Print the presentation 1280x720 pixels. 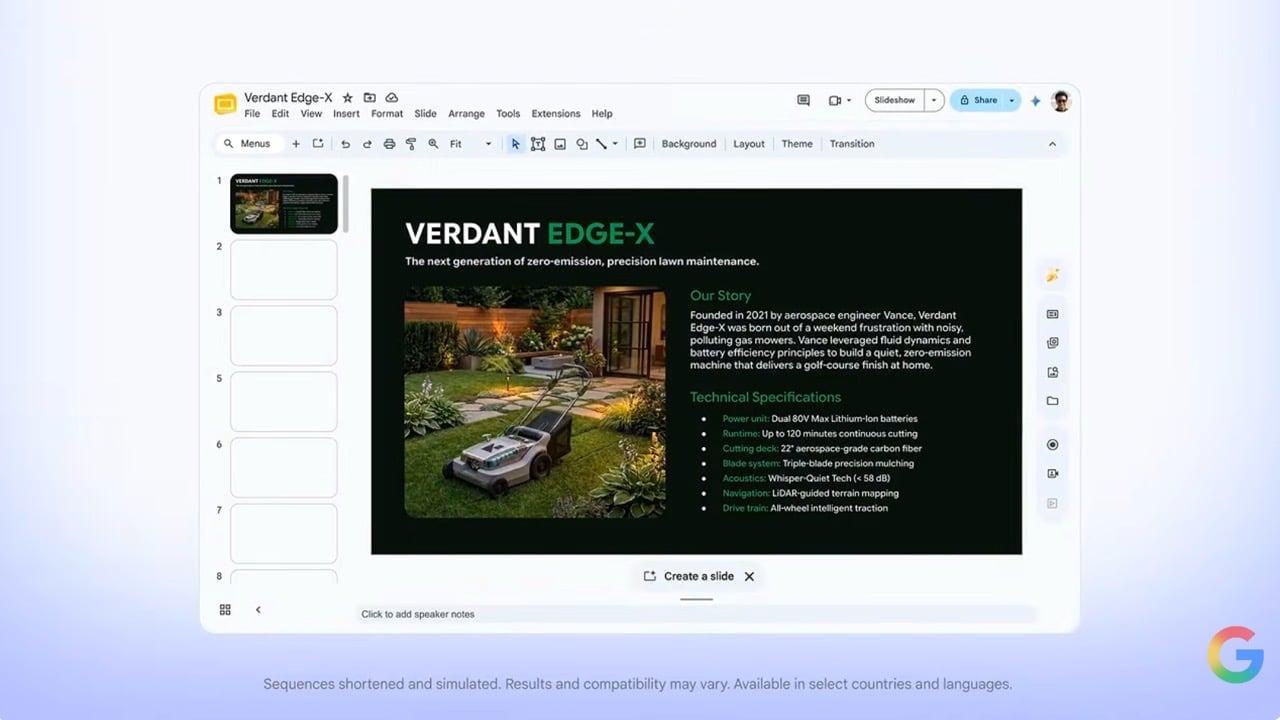389,144
